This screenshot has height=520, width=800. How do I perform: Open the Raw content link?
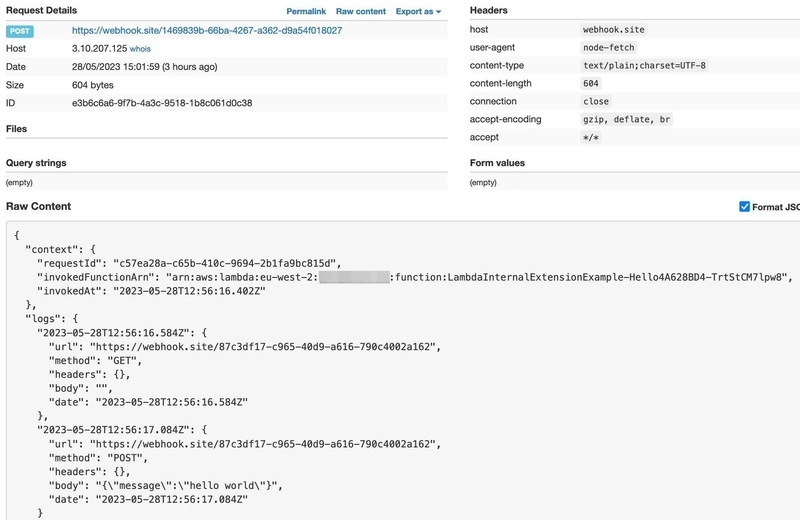click(x=361, y=11)
